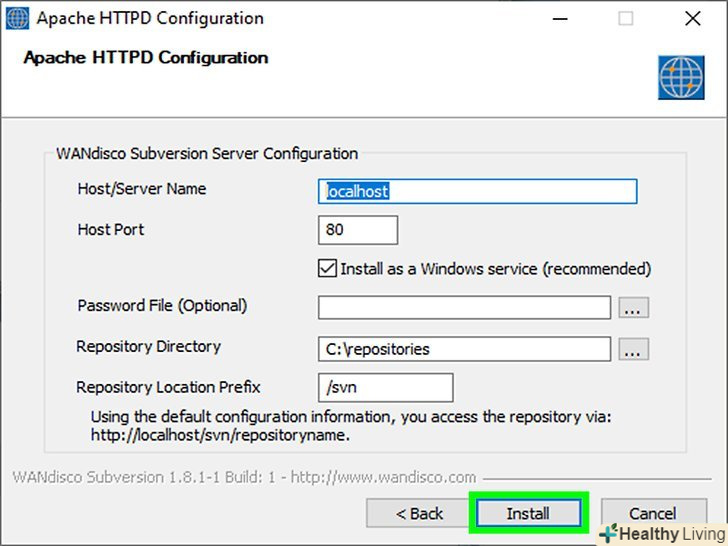
Task: Click the Host/Server Name field
Action: pos(477,191)
